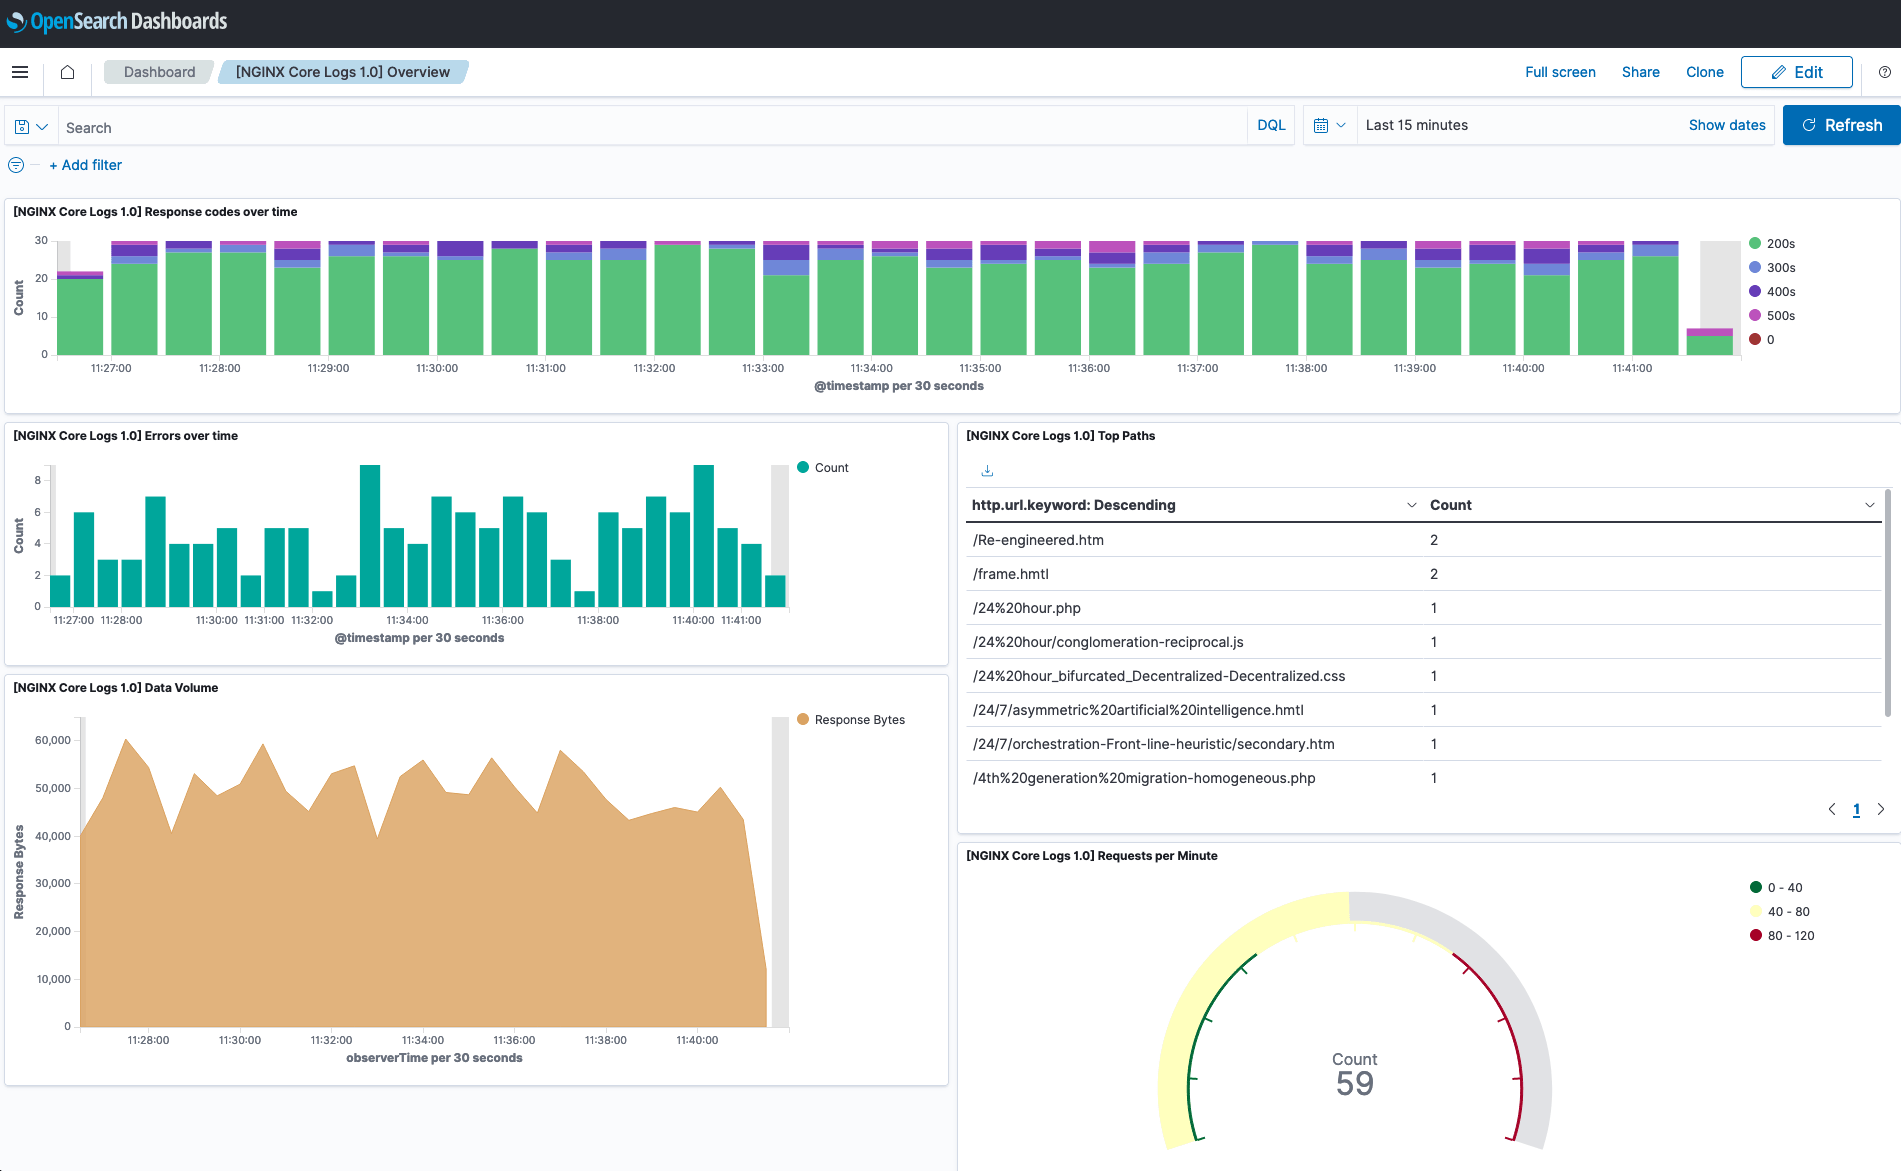Click the Edit button
This screenshot has height=1171, width=1901.
pos(1796,72)
